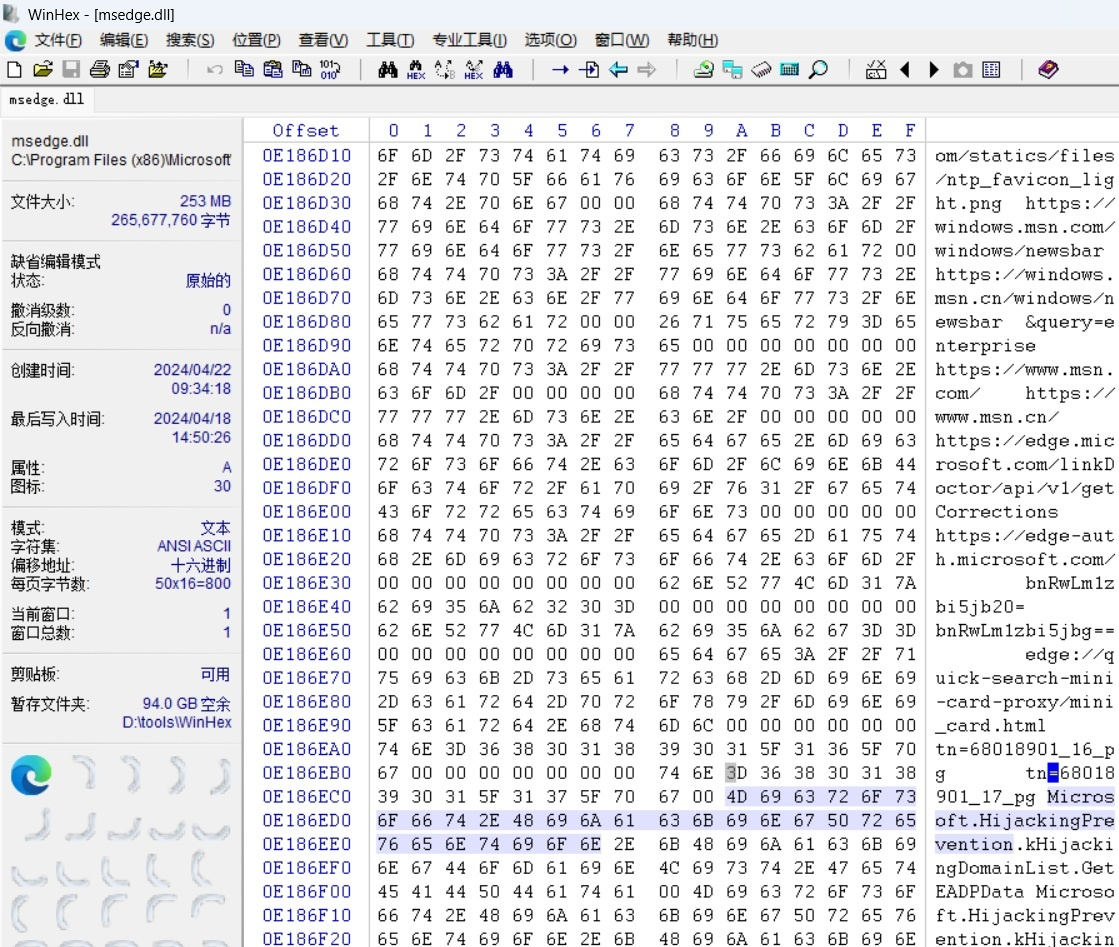Click the 253 MB file size value
Image resolution: width=1119 pixels, height=947 pixels.
click(206, 201)
